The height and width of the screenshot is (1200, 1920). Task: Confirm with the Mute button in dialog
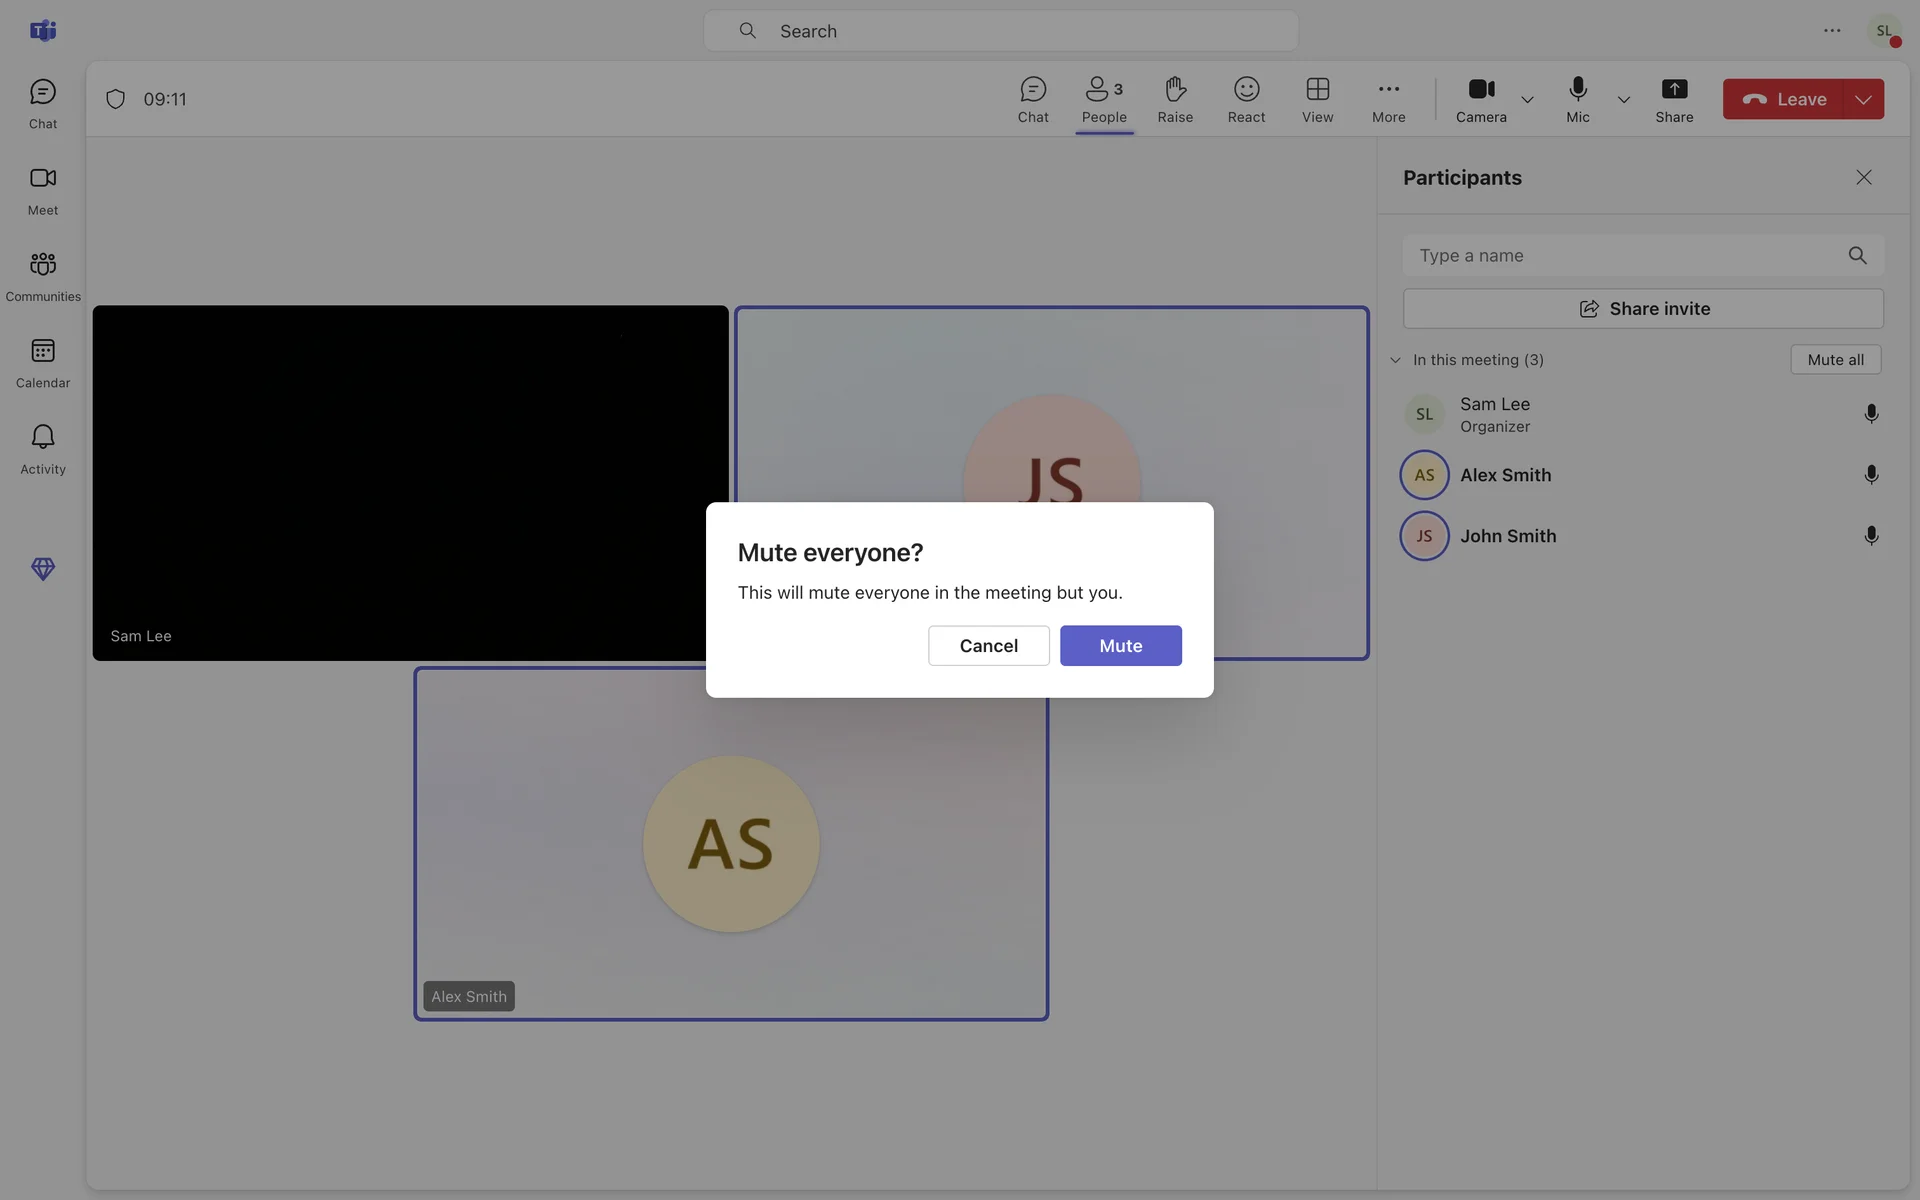1120,646
